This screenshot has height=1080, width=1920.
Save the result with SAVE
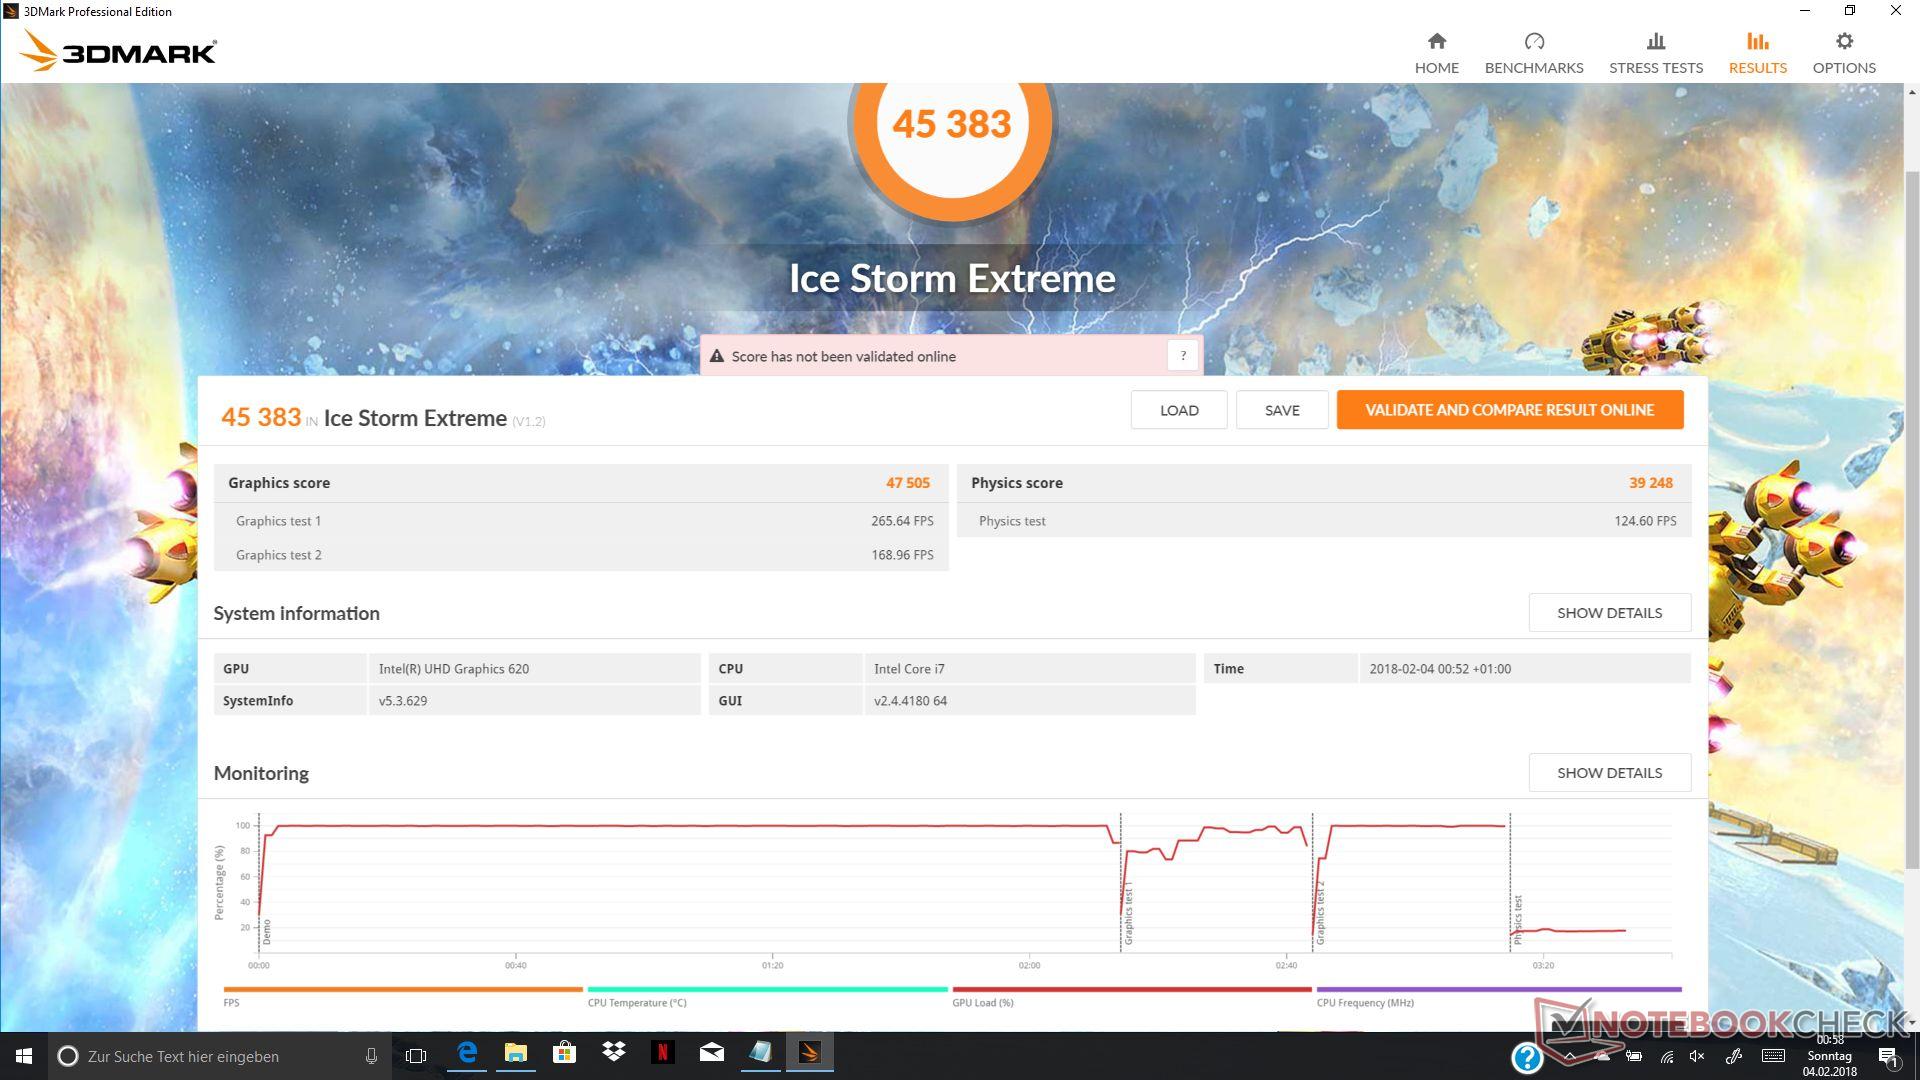click(x=1282, y=410)
